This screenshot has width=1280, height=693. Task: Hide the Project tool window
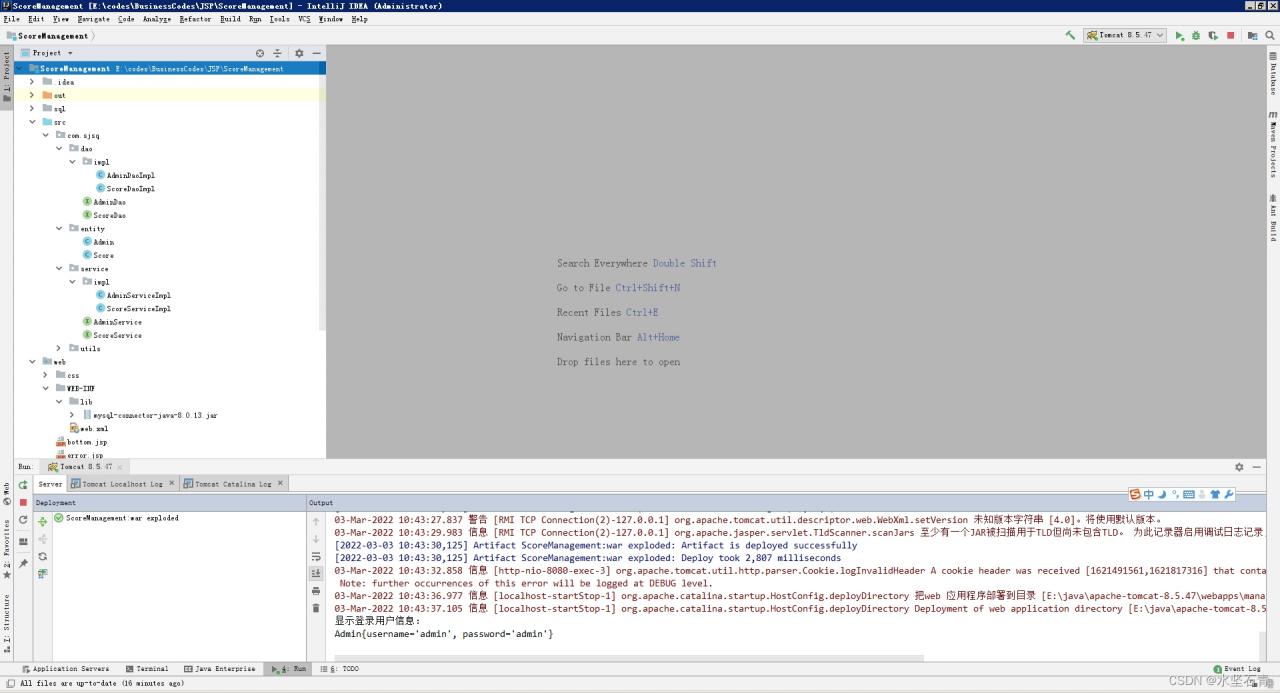316,53
